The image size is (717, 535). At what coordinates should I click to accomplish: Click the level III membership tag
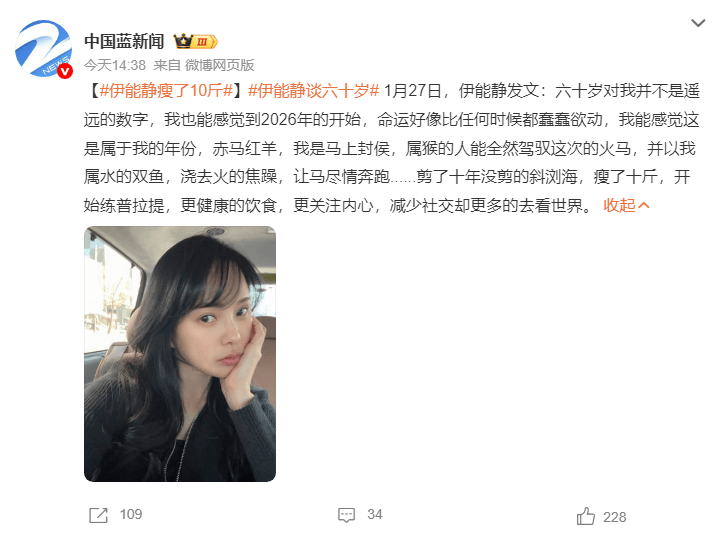[x=205, y=42]
